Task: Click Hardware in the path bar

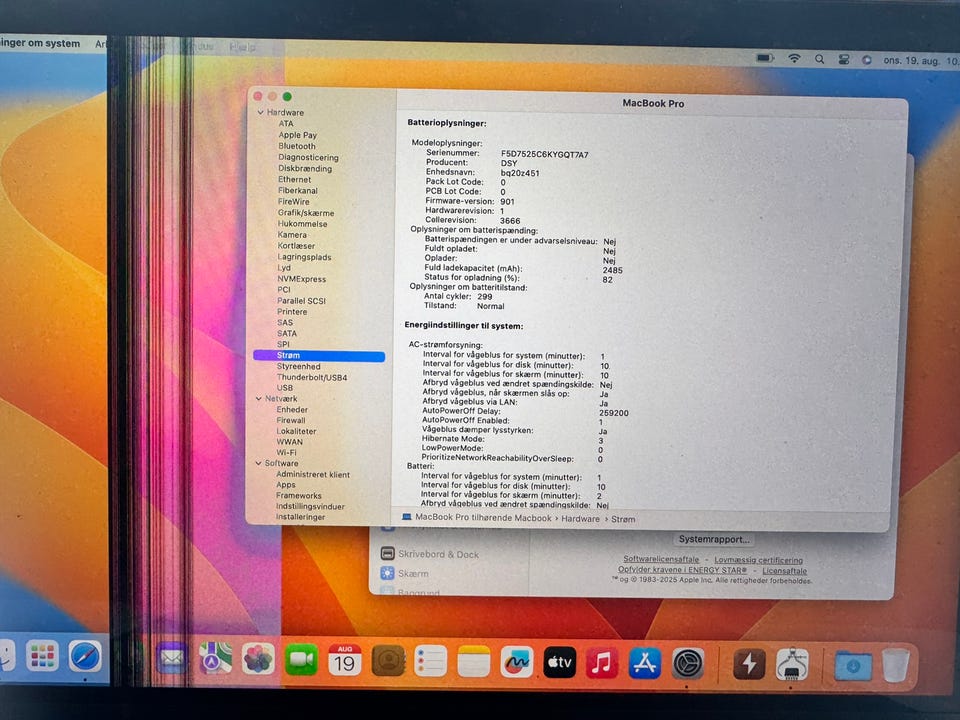Action: coord(580,519)
